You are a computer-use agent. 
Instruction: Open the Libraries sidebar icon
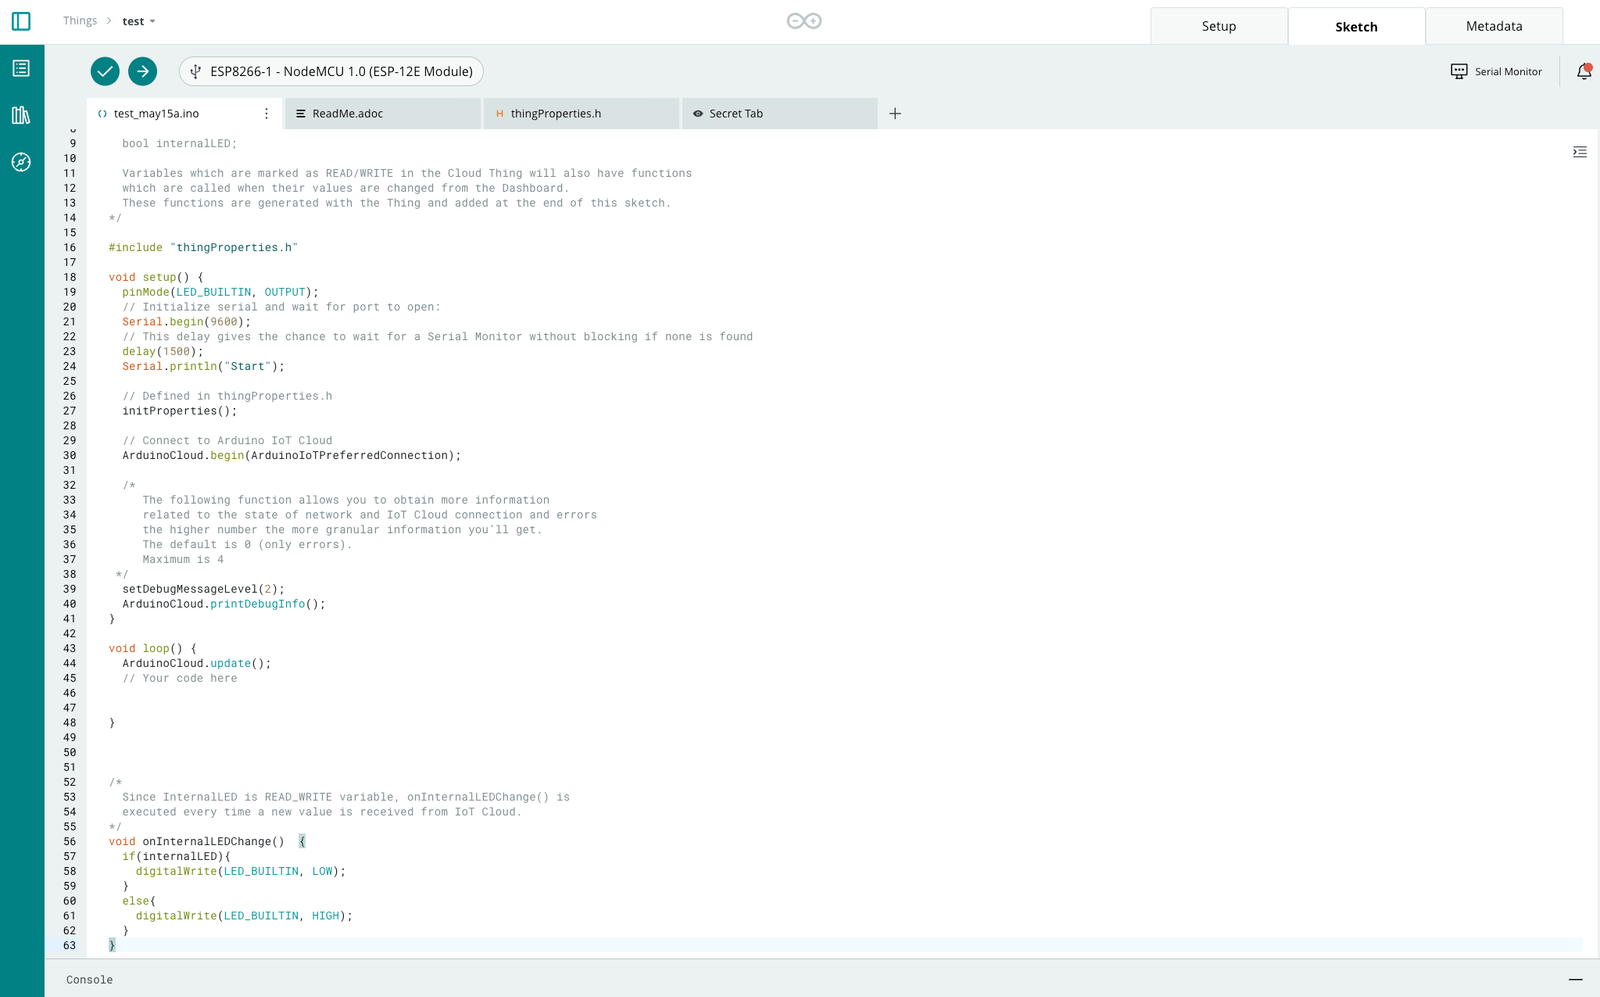click(x=21, y=115)
